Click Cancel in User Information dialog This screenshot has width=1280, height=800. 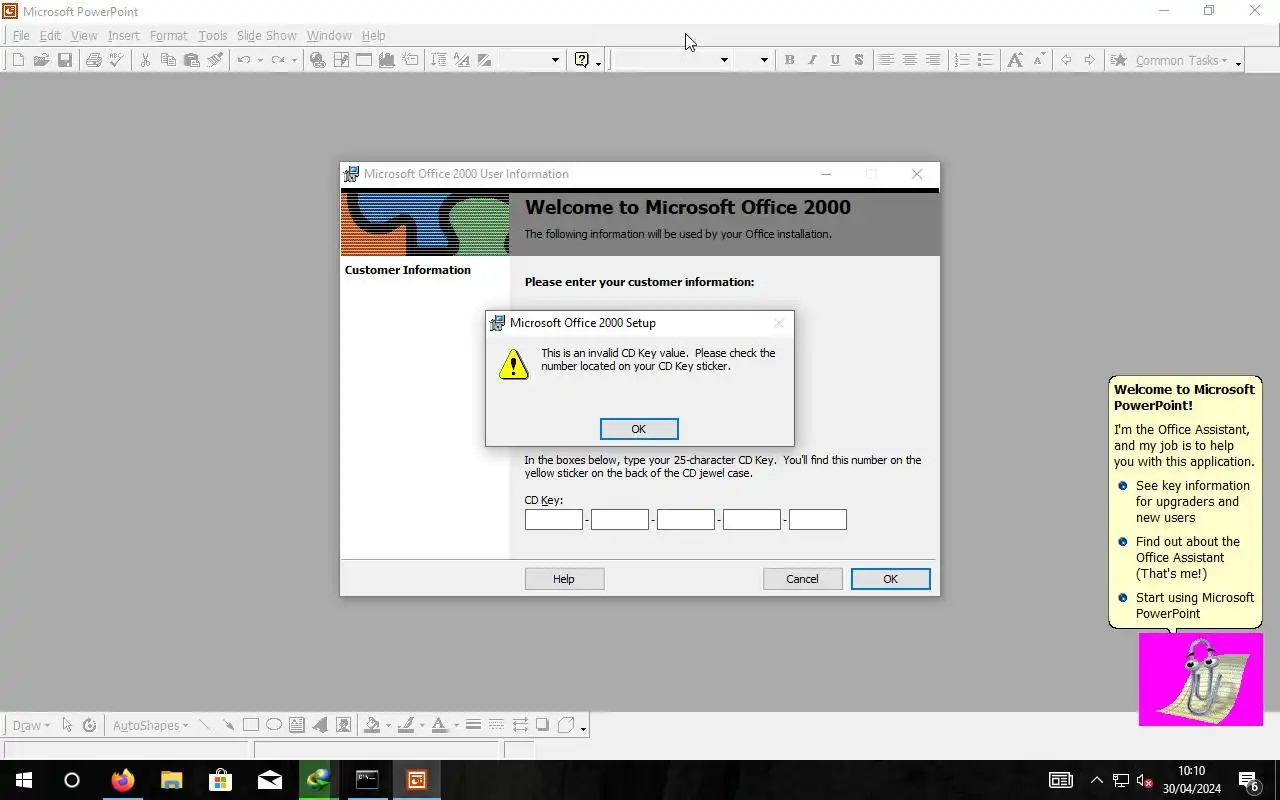pyautogui.click(x=802, y=579)
